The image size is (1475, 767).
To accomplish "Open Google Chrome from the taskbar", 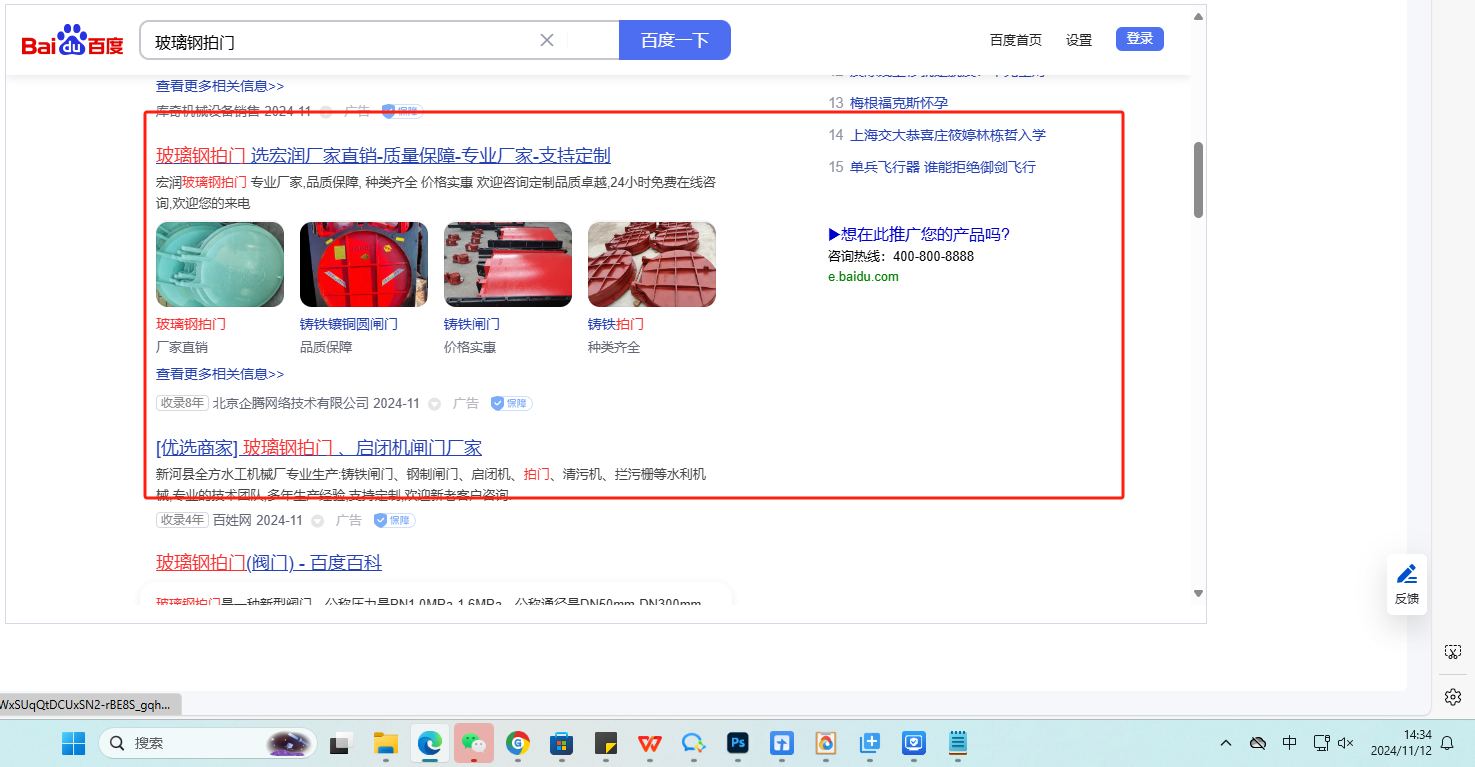I will [517, 743].
